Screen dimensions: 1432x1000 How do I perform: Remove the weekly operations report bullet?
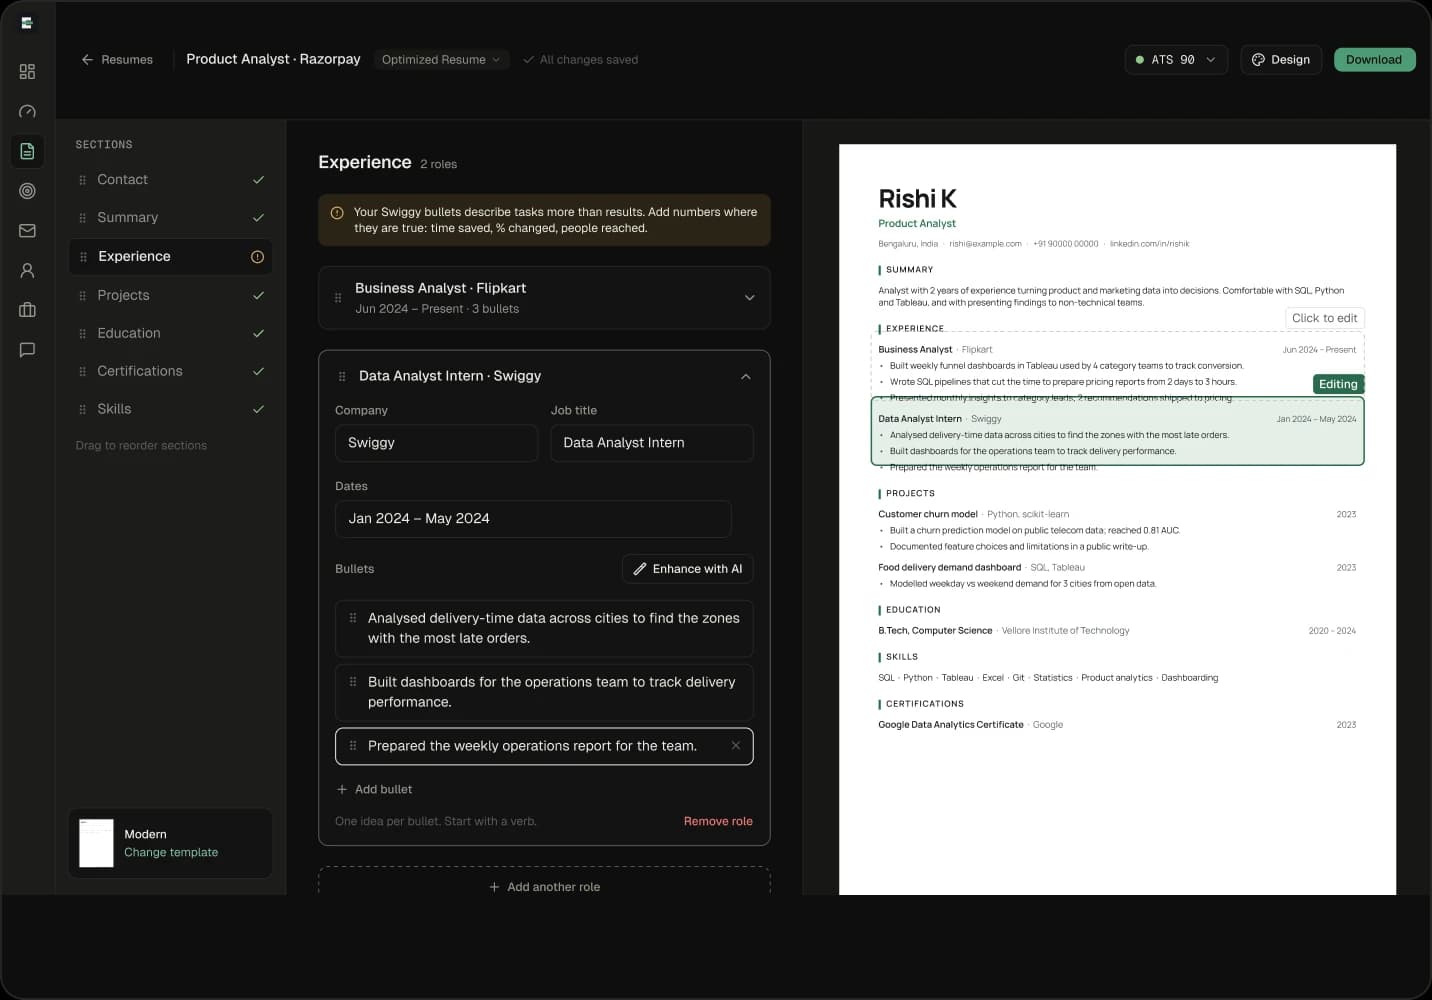tap(736, 746)
